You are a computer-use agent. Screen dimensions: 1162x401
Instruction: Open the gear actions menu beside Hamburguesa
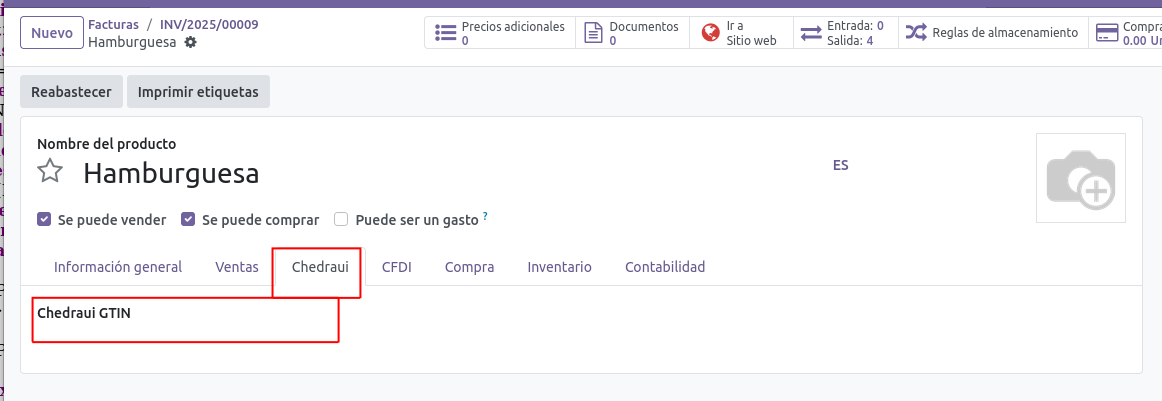click(191, 42)
